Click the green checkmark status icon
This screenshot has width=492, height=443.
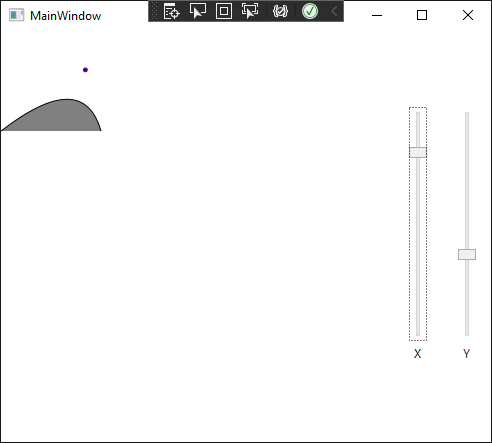(310, 11)
